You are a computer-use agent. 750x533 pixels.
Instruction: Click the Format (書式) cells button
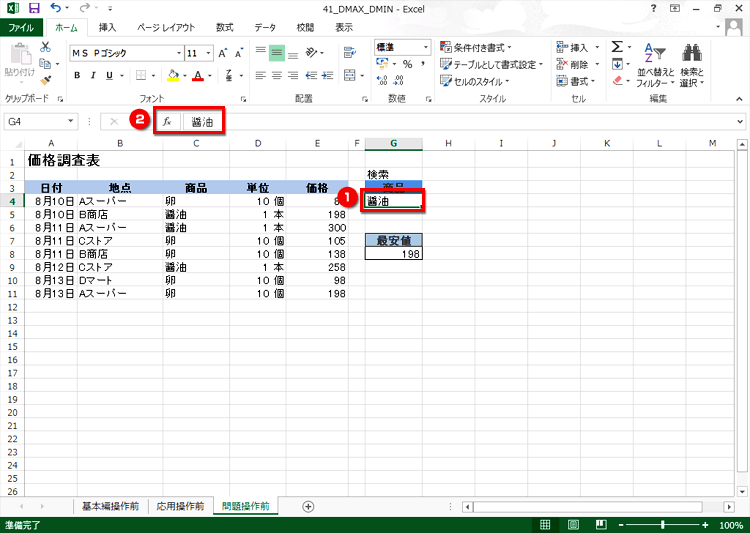pyautogui.click(x=576, y=81)
